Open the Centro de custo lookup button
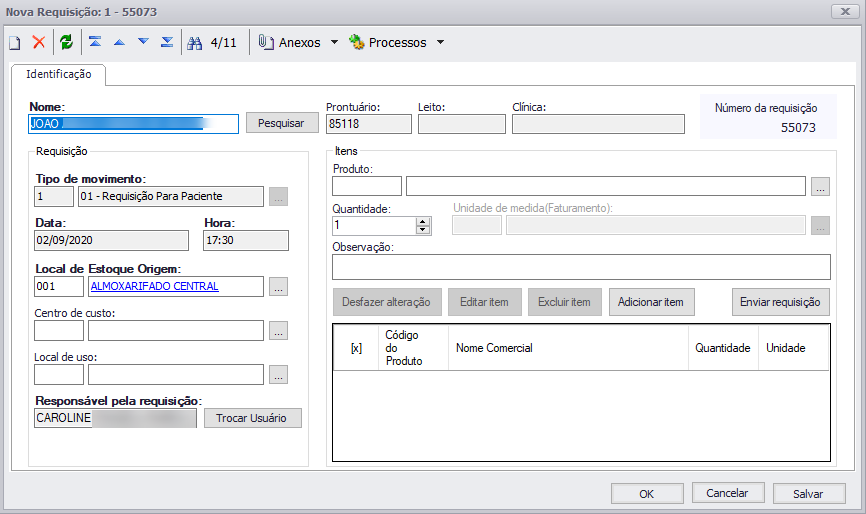This screenshot has width=866, height=514. click(278, 331)
